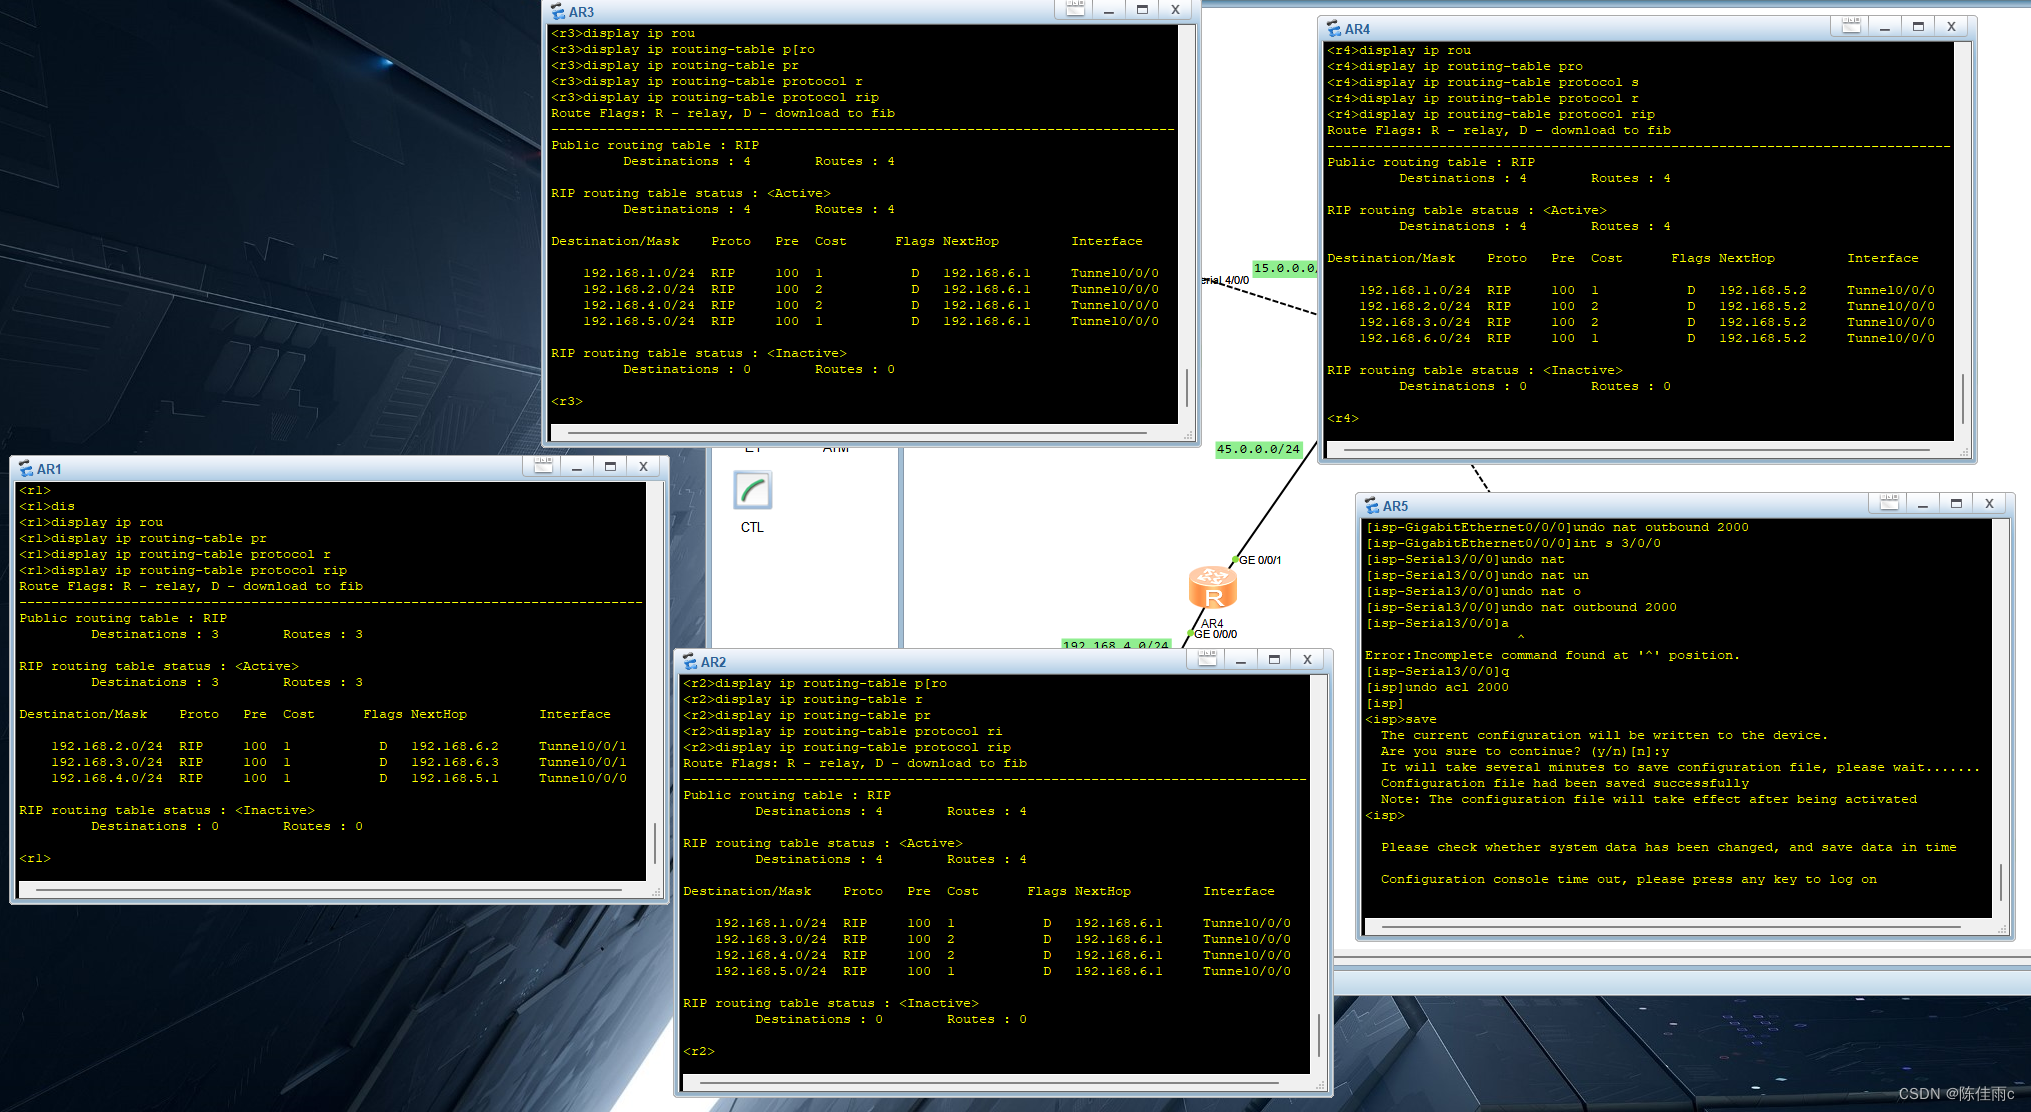2031x1112 pixels.
Task: Click the merge-window icon in AR4 title bar
Action: coord(1851,26)
